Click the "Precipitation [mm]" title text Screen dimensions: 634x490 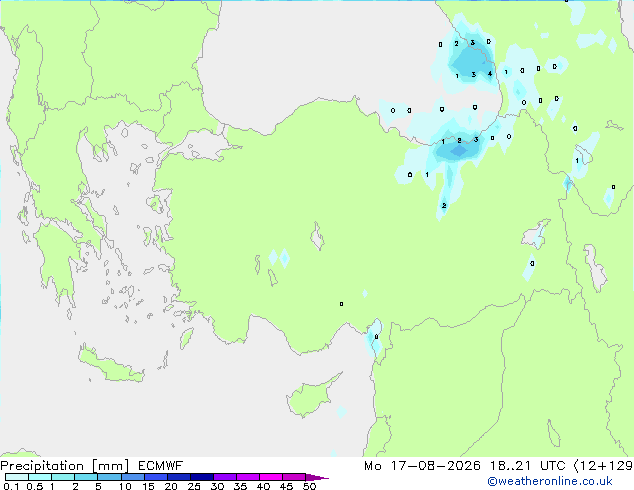[65, 466]
